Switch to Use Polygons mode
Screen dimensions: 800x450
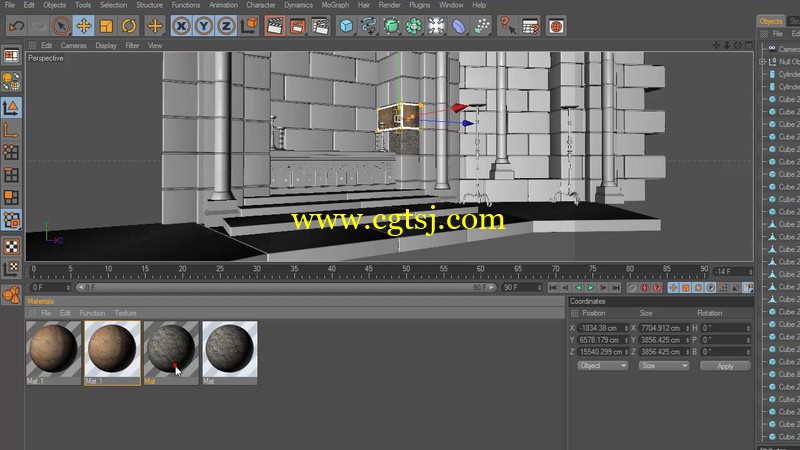point(11,197)
